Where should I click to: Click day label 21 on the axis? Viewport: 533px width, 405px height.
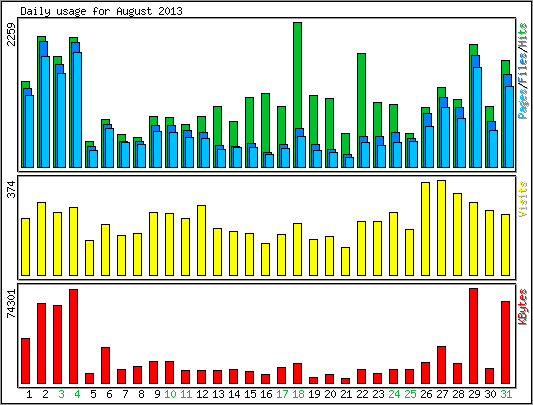pyautogui.click(x=346, y=394)
